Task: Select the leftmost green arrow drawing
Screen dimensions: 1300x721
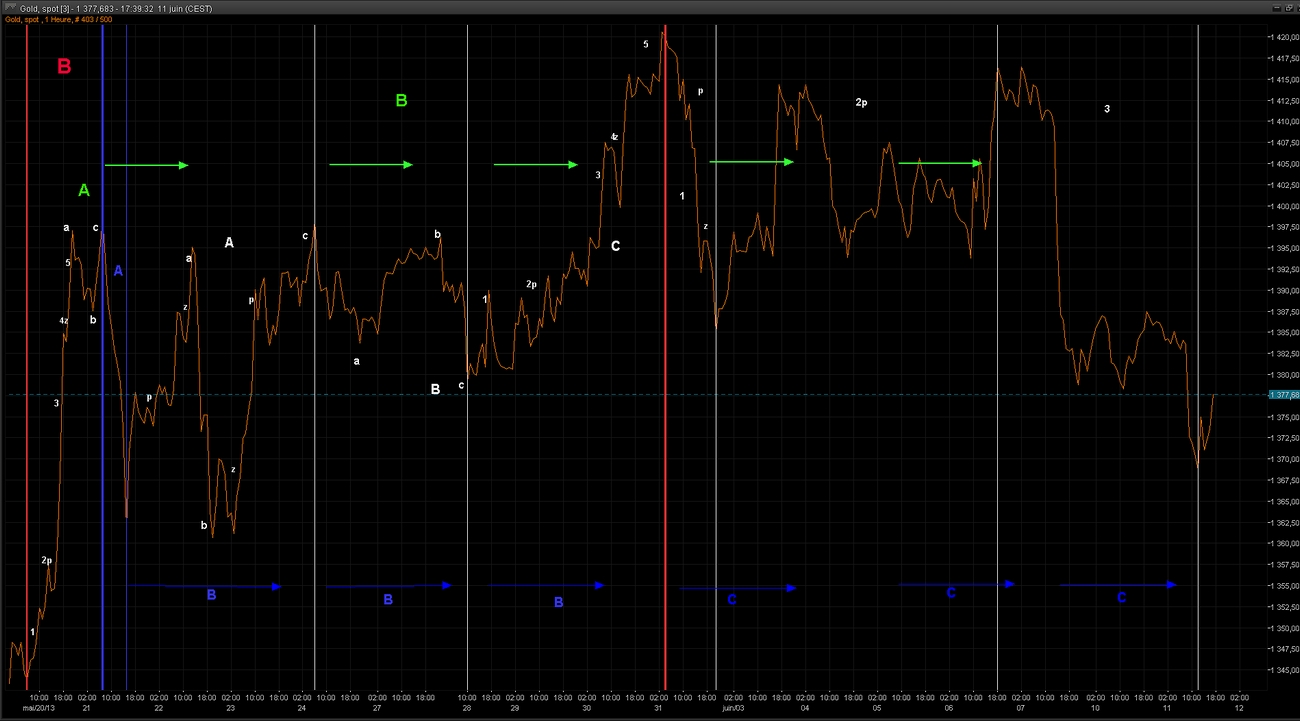Action: click(146, 165)
